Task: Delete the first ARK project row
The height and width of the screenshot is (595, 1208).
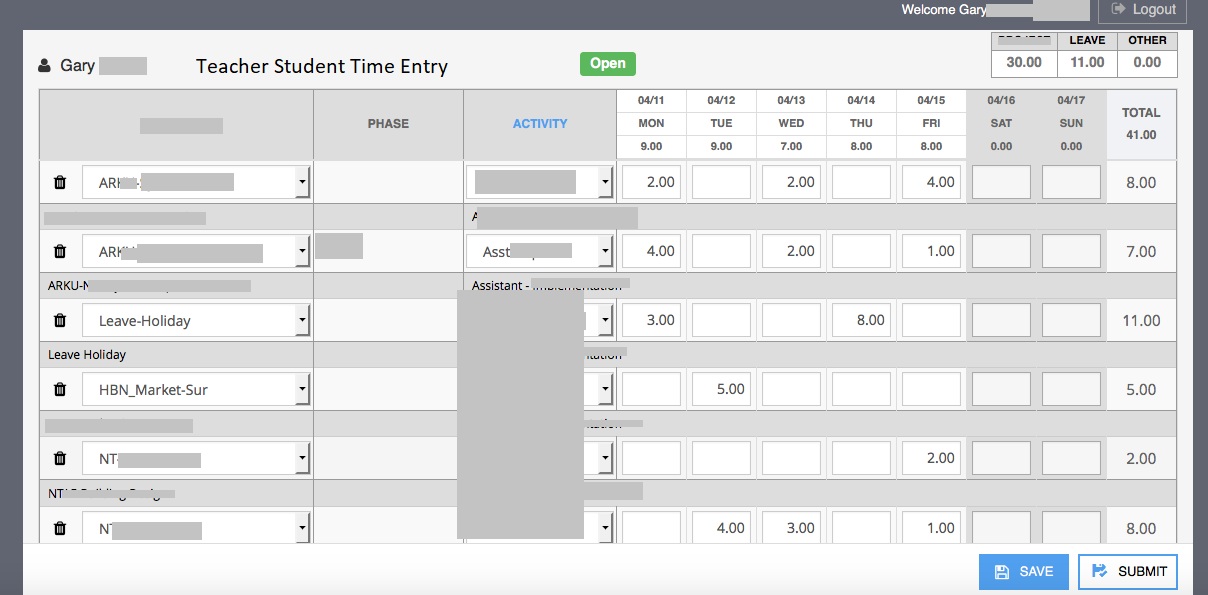Action: pos(60,183)
